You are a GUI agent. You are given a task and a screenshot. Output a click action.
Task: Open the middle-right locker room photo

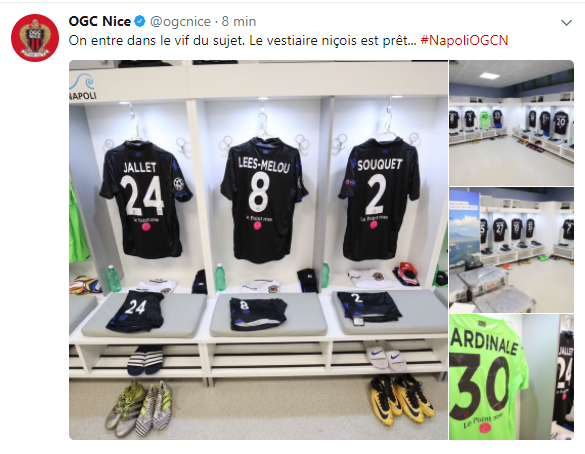(511, 250)
